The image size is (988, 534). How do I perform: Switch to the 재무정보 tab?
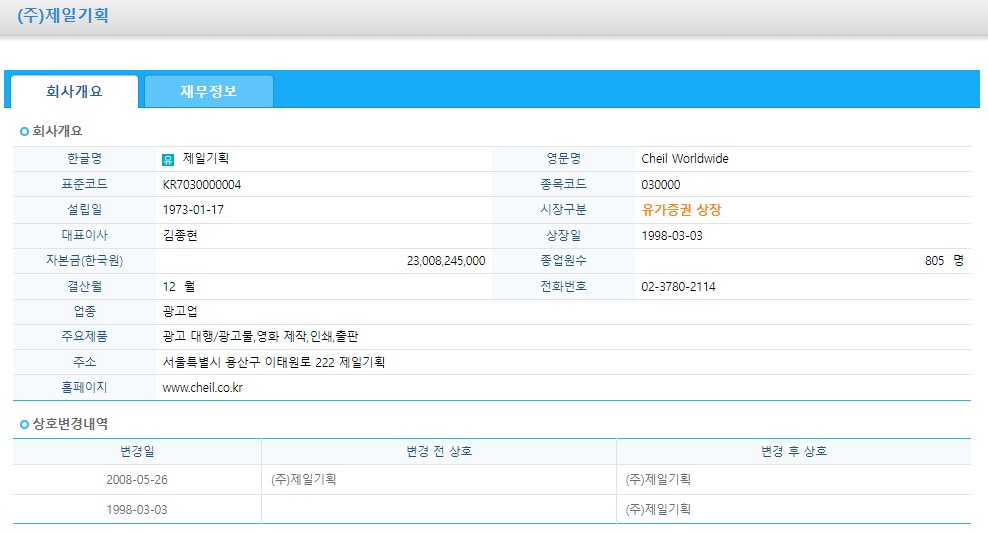[x=209, y=91]
